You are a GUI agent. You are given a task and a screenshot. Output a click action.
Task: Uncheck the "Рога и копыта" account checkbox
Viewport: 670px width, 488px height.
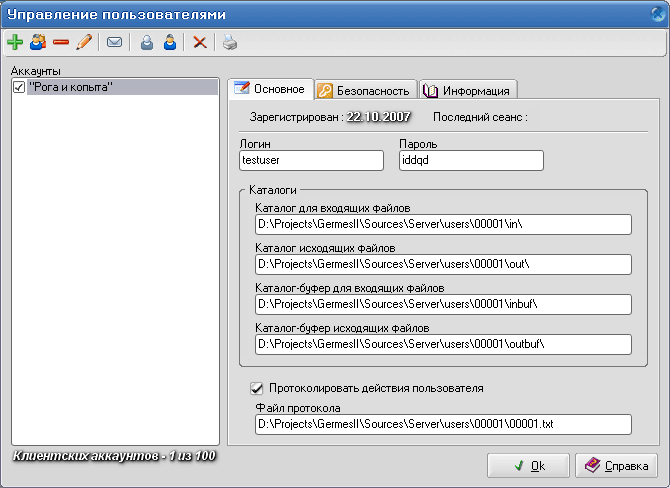[x=19, y=87]
